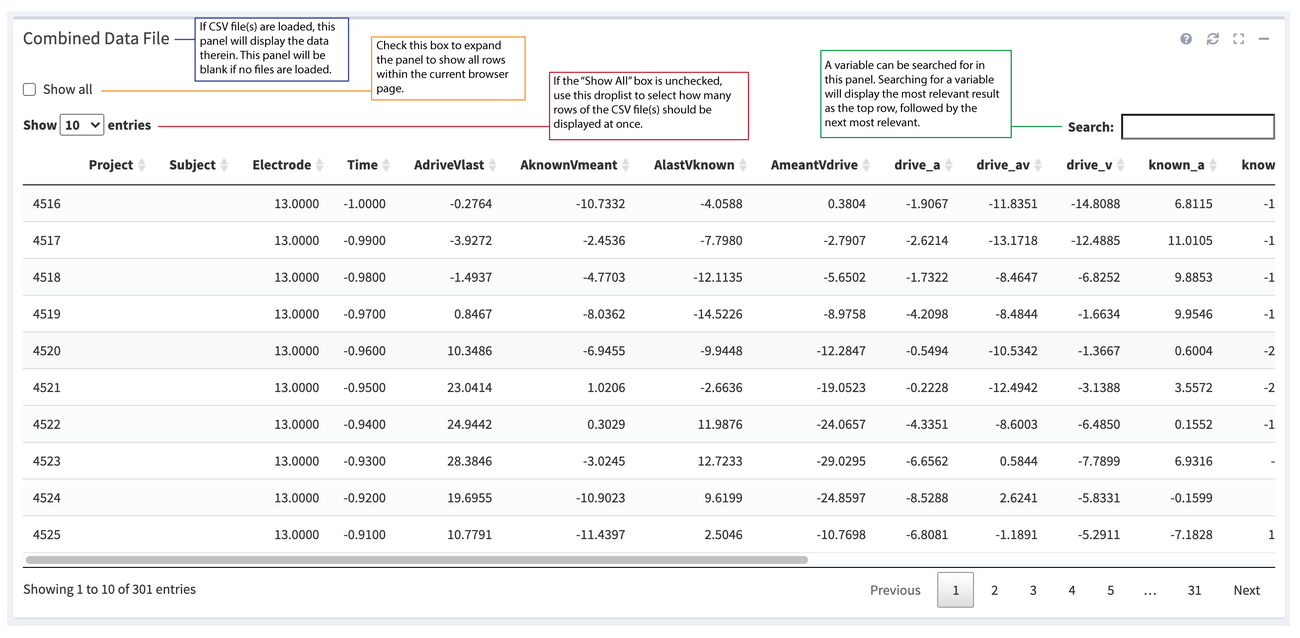Open the Show entries count dropdown
The image size is (1300, 638).
click(x=82, y=125)
